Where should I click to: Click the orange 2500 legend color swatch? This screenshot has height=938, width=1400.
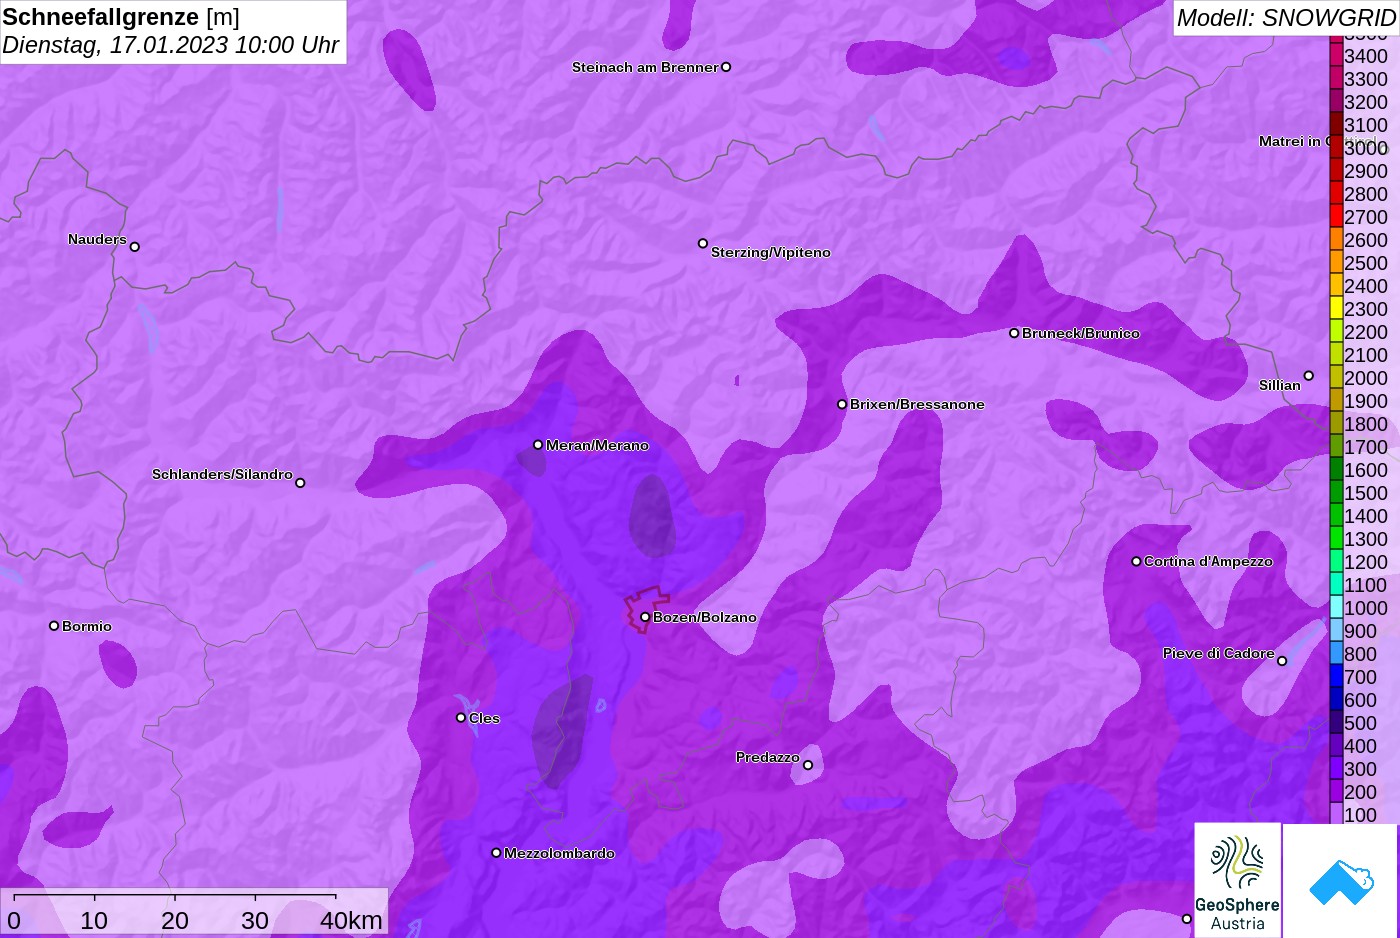point(1336,263)
